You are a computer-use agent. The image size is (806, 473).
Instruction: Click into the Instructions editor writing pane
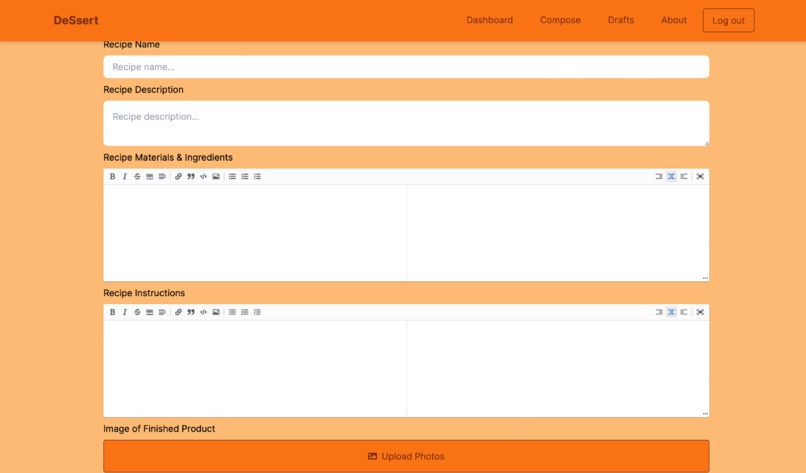255,368
